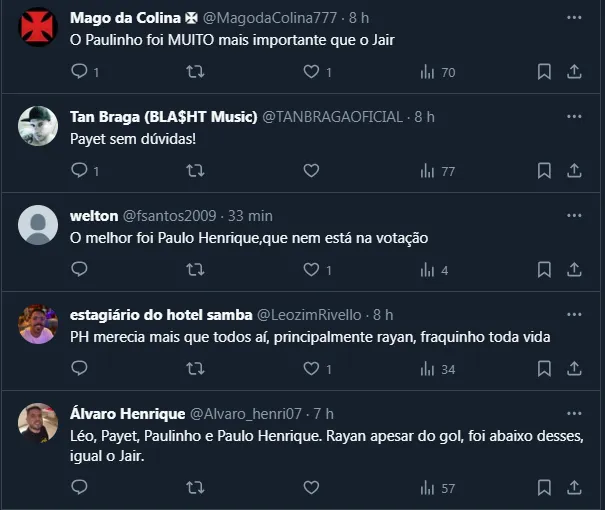Retweet welton's tweet
Image resolution: width=605 pixels, height=510 pixels.
pyautogui.click(x=195, y=270)
